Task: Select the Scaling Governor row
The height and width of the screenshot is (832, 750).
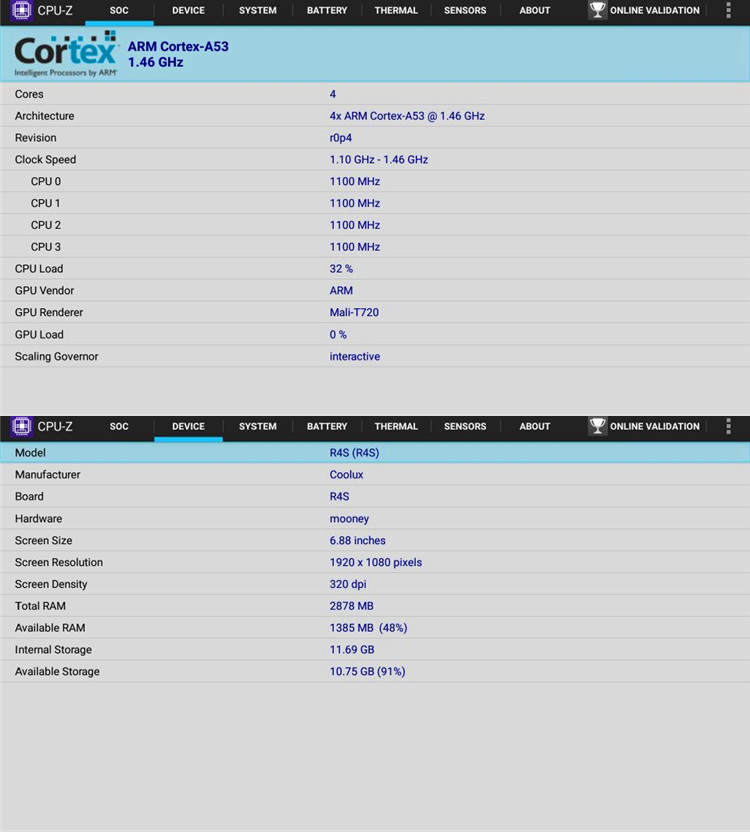Action: click(375, 357)
